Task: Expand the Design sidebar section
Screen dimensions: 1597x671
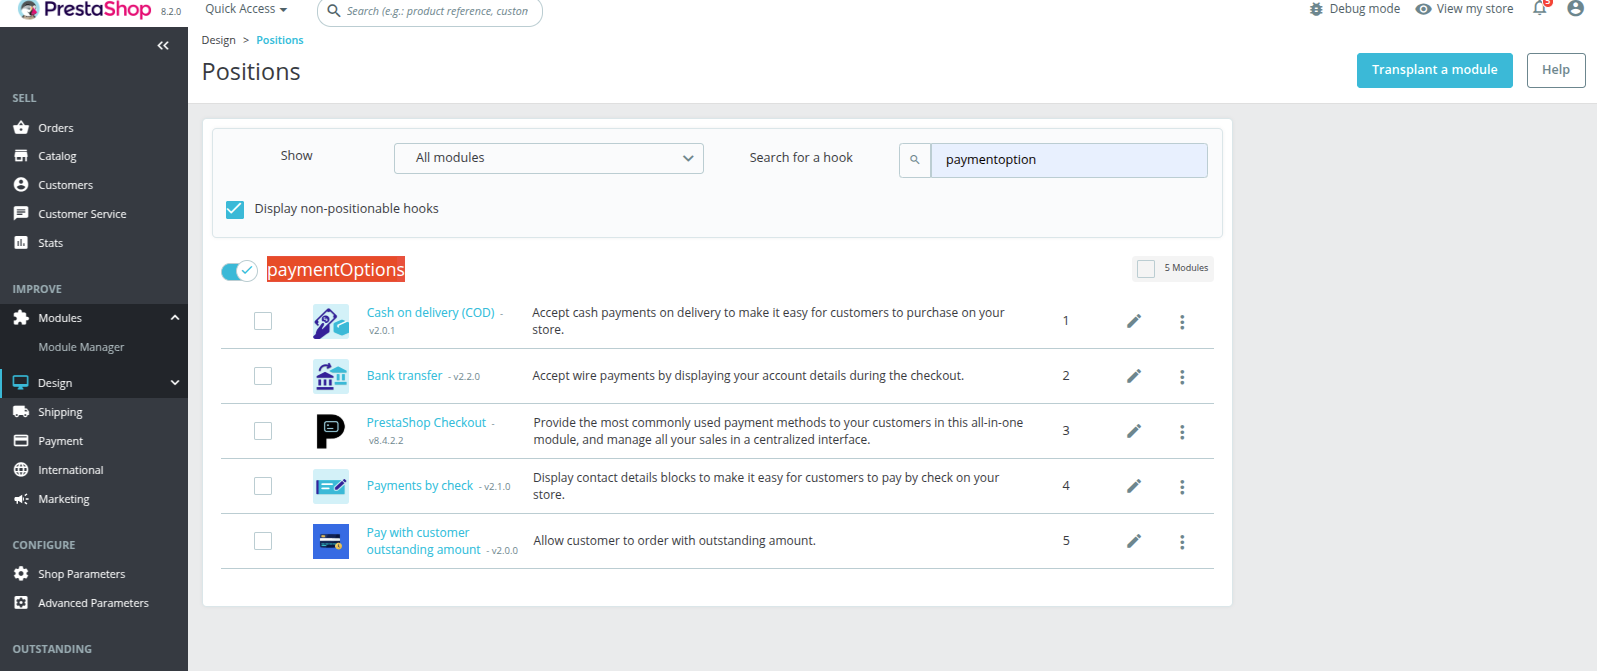Action: coord(175,383)
